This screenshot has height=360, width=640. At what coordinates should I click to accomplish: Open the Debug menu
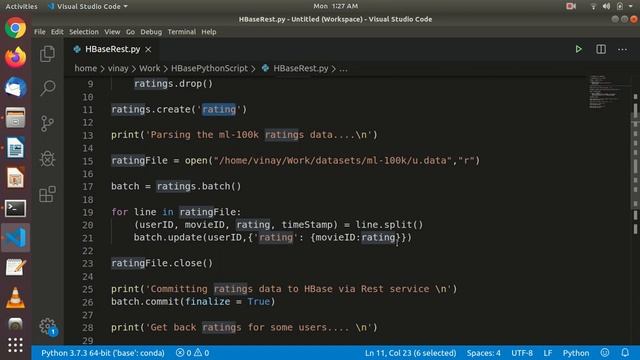point(151,32)
